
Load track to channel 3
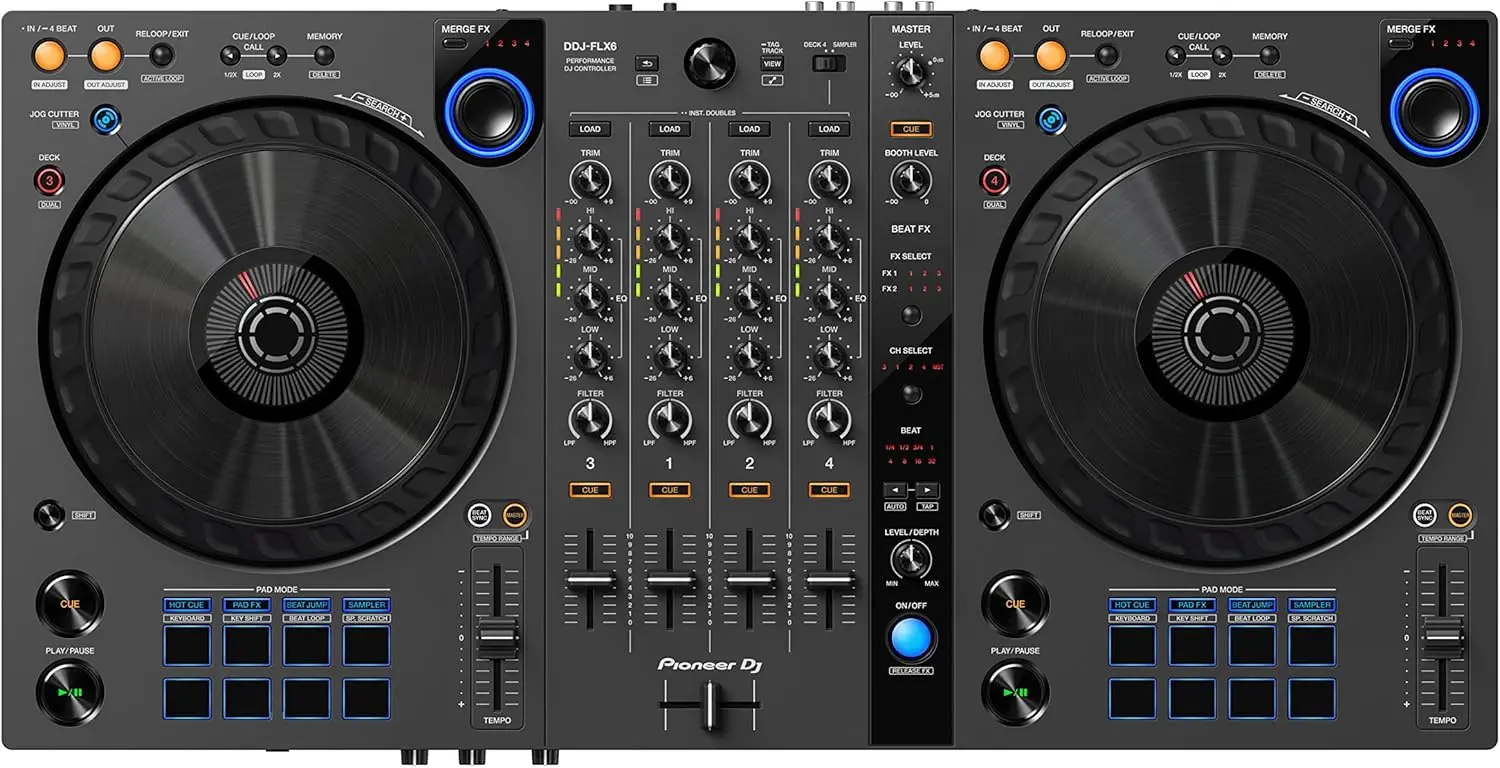click(x=590, y=129)
